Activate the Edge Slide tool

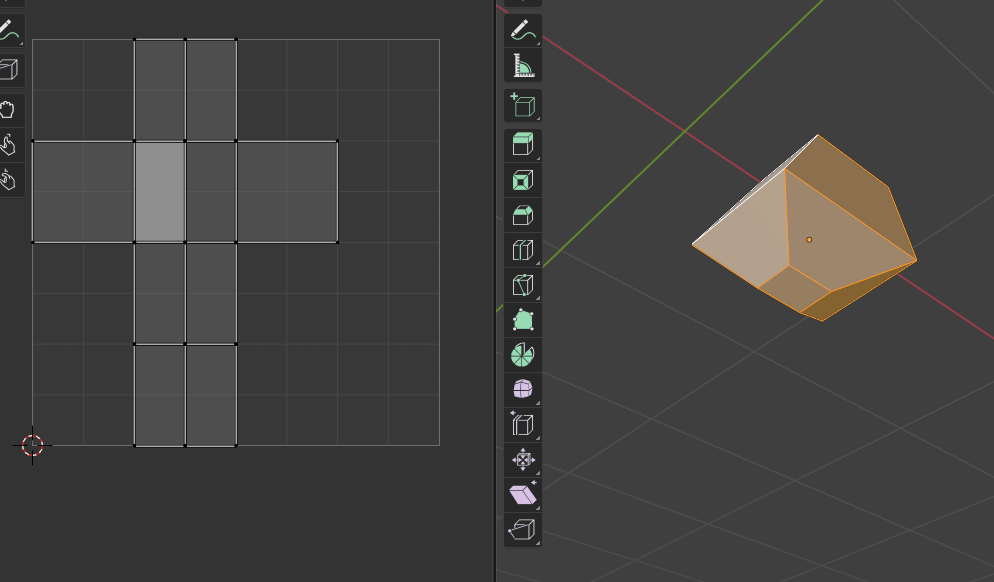click(522, 424)
